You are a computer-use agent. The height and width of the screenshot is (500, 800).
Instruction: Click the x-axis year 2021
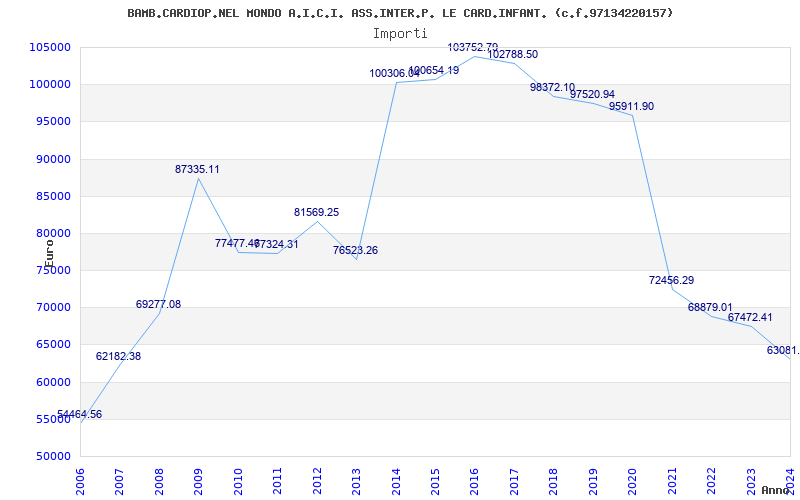pos(672,481)
